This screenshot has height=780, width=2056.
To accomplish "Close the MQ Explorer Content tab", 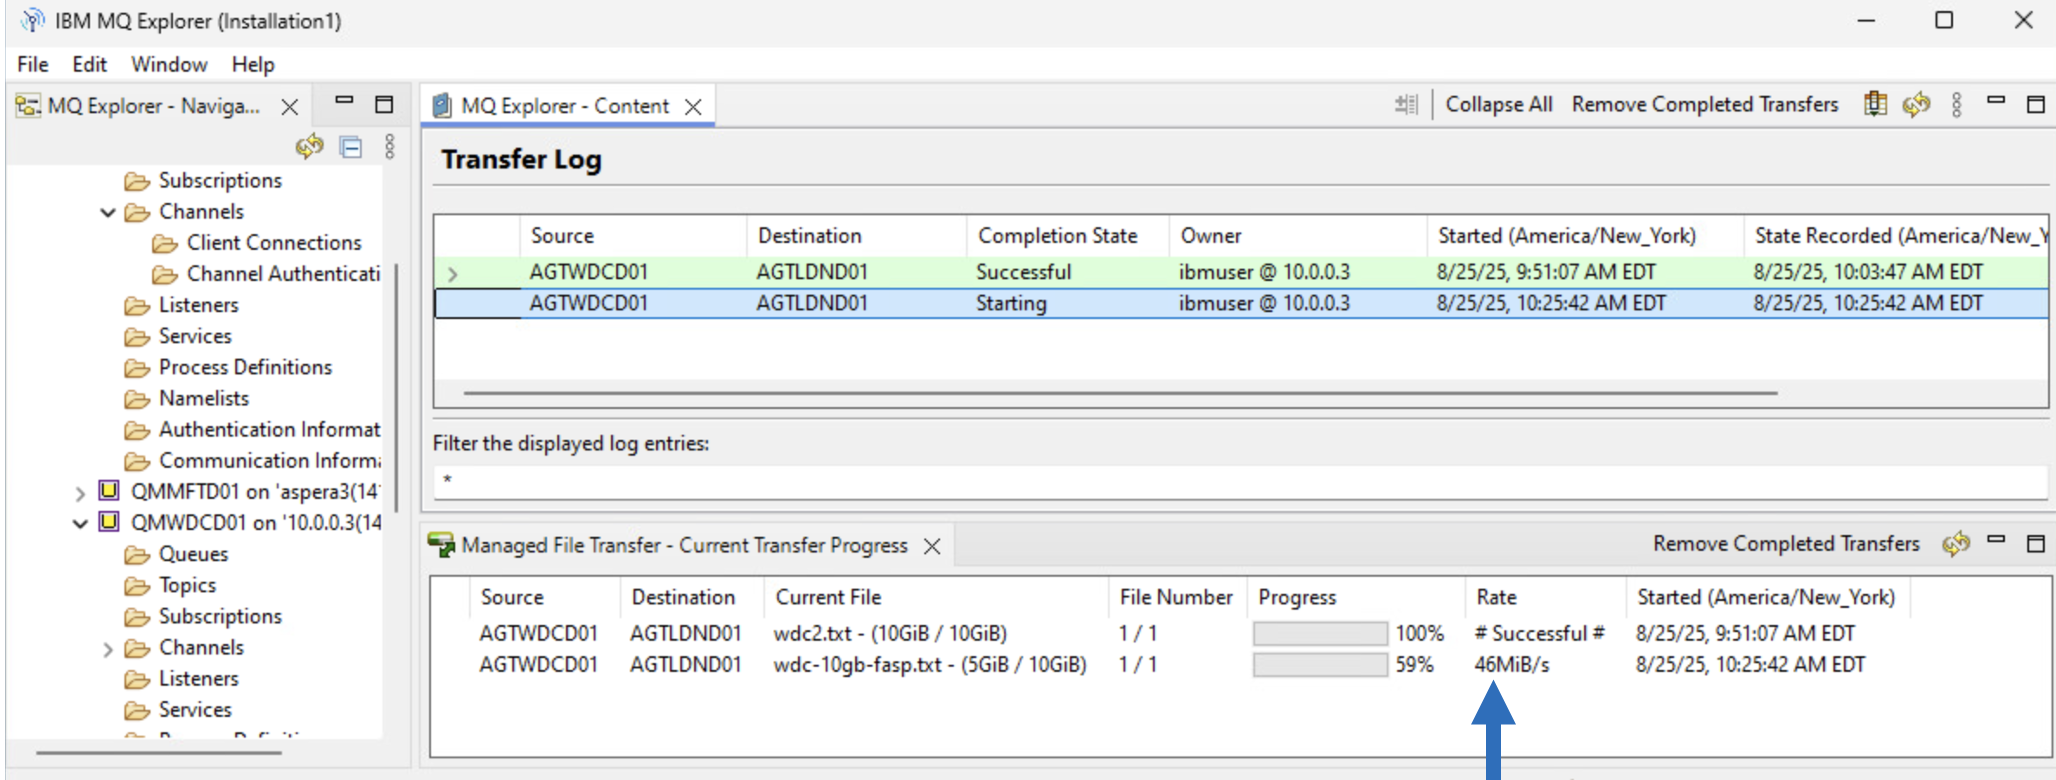I will pos(693,107).
